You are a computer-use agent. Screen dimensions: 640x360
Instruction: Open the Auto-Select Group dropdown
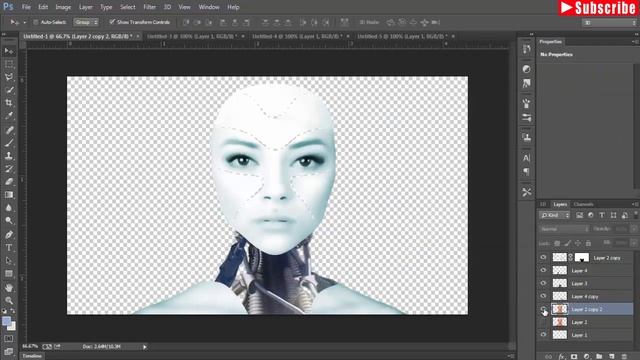pos(86,22)
